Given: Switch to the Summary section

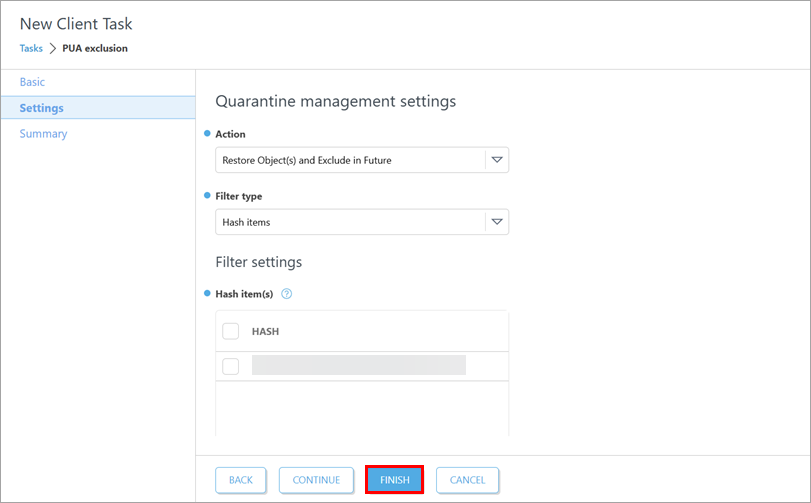Looking at the screenshot, I should pyautogui.click(x=43, y=134).
